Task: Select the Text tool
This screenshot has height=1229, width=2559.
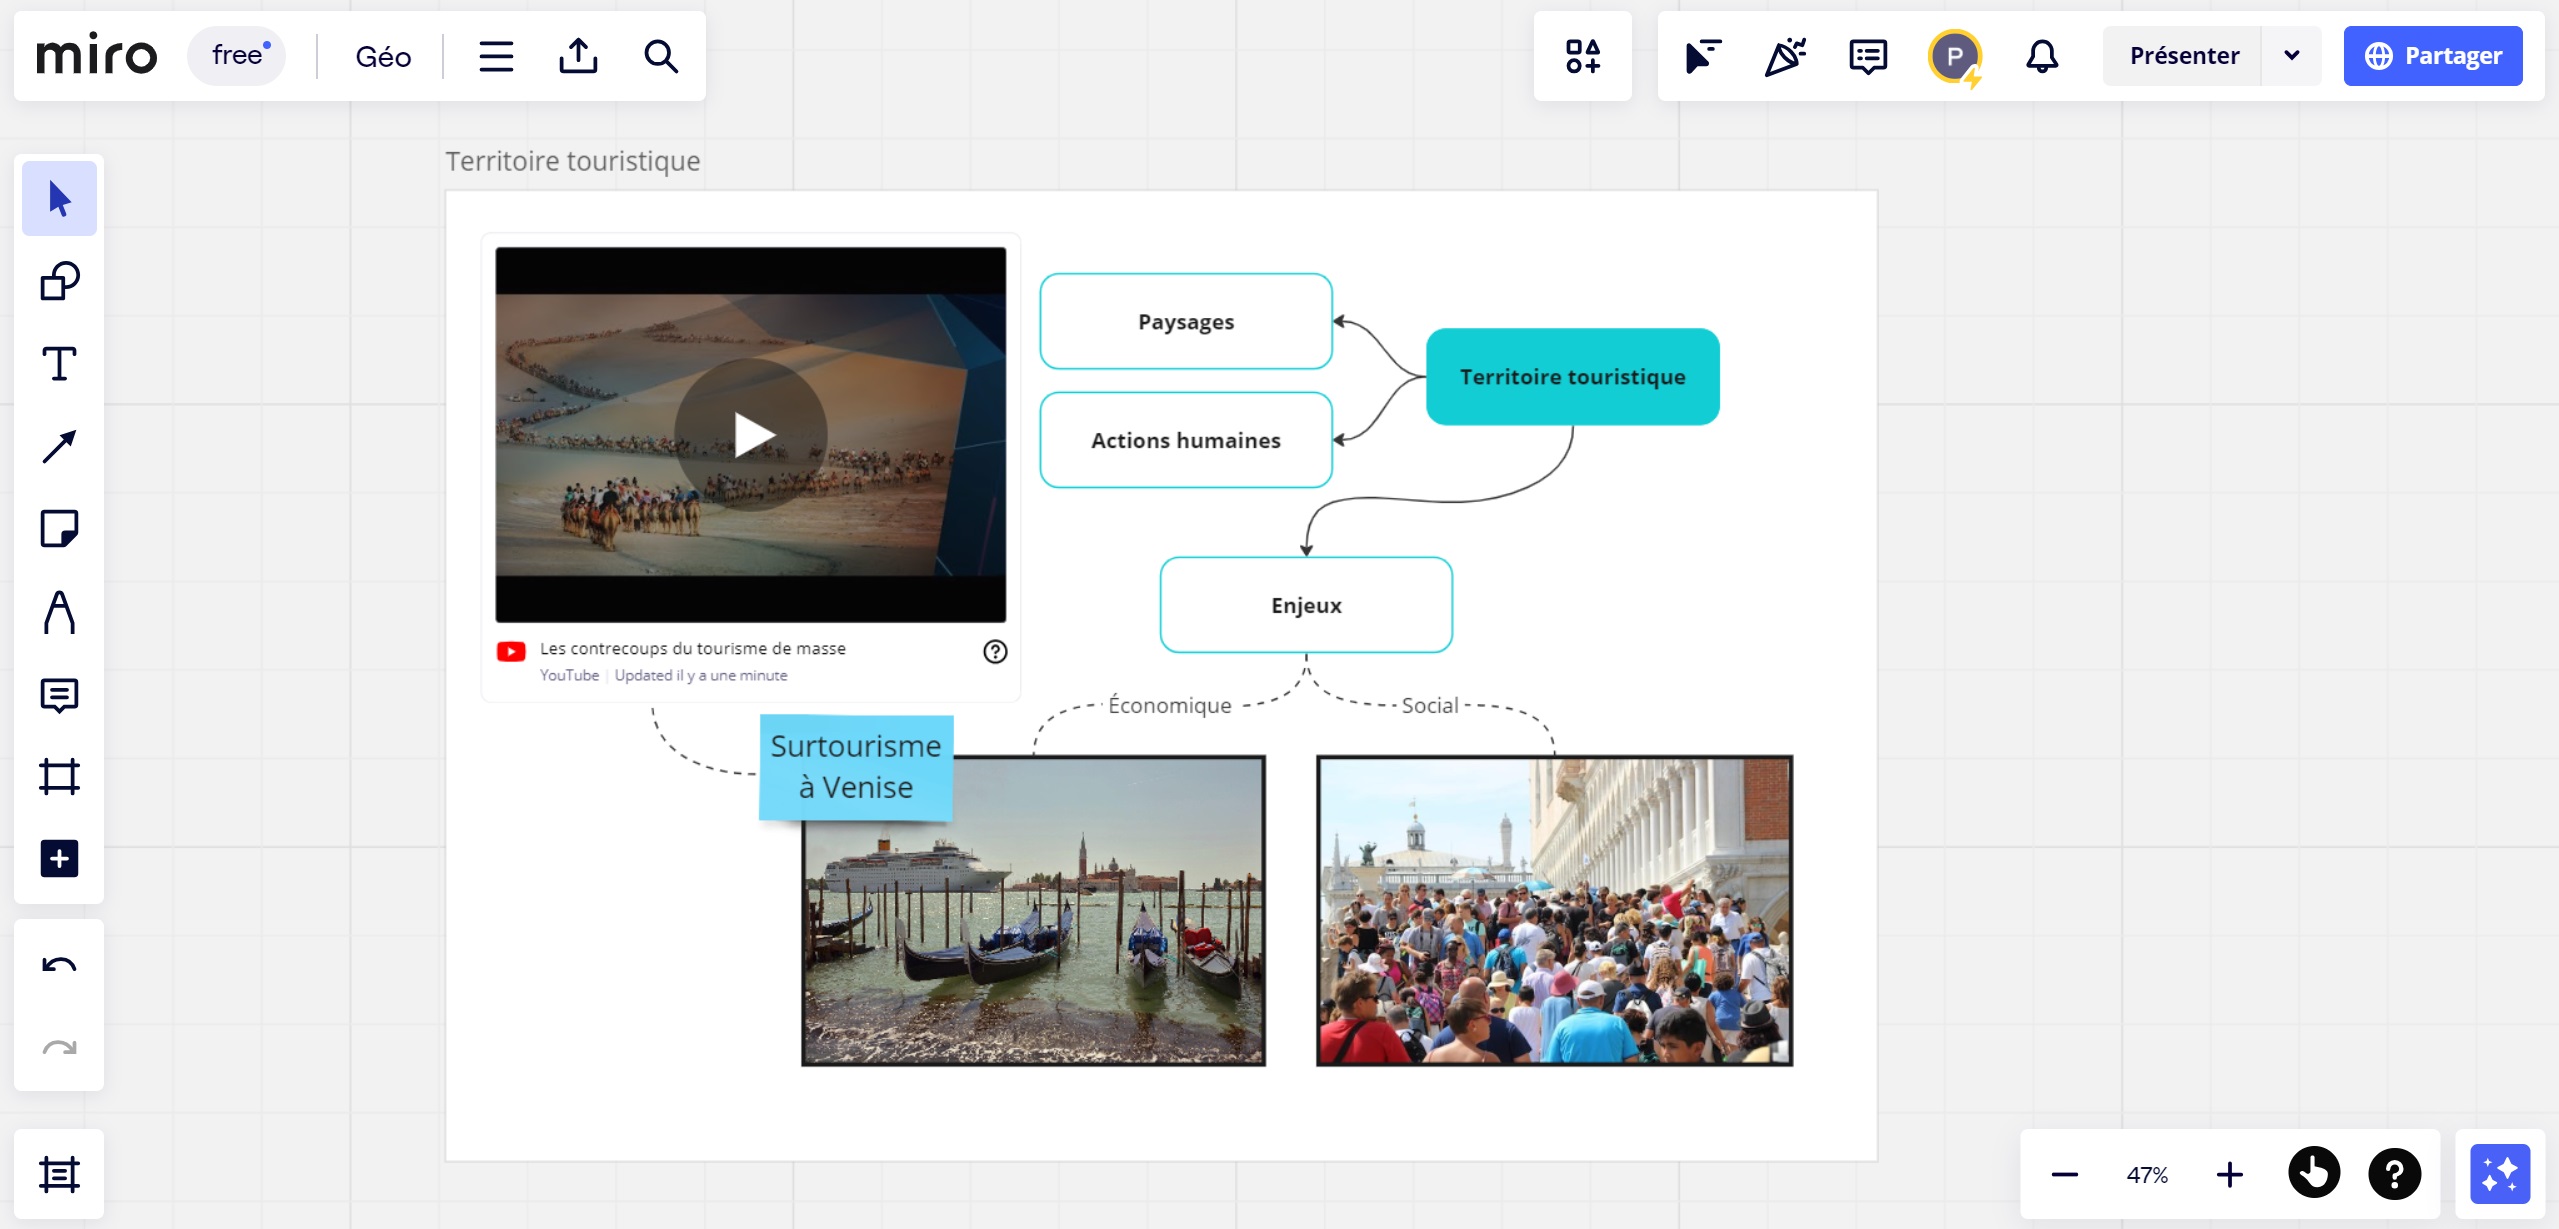Action: pyautogui.click(x=59, y=363)
